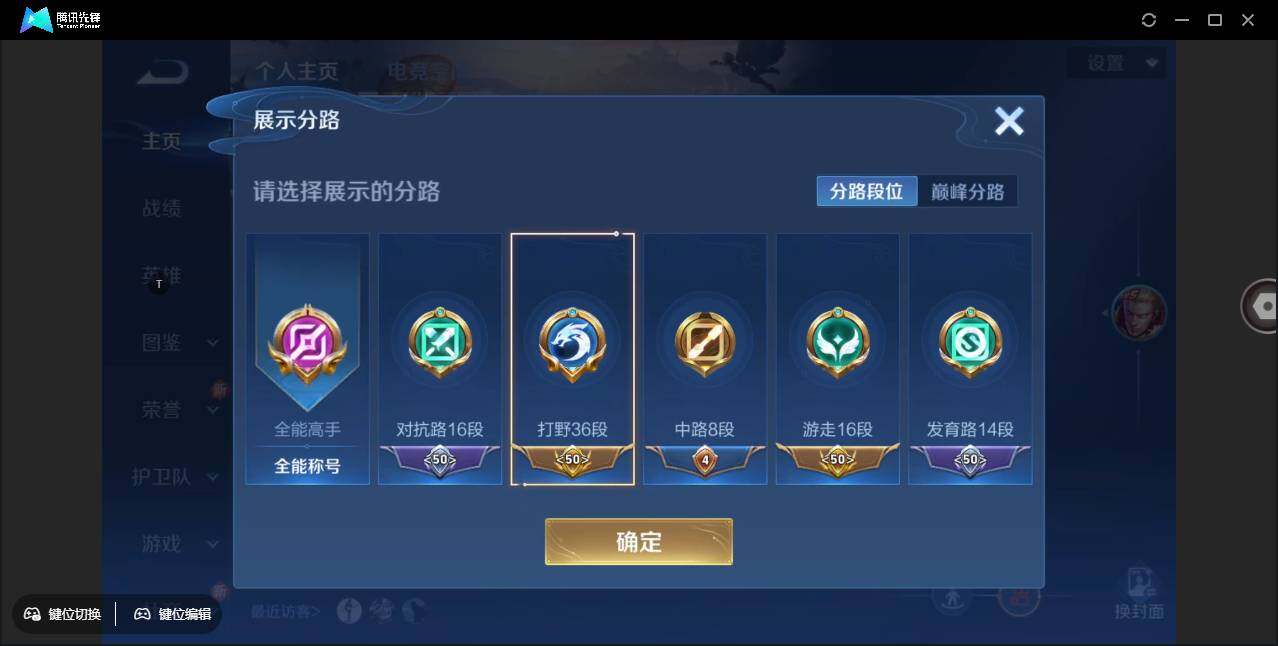The height and width of the screenshot is (646, 1278).
Task: Click the refresh icon in title bar
Action: (x=1149, y=20)
